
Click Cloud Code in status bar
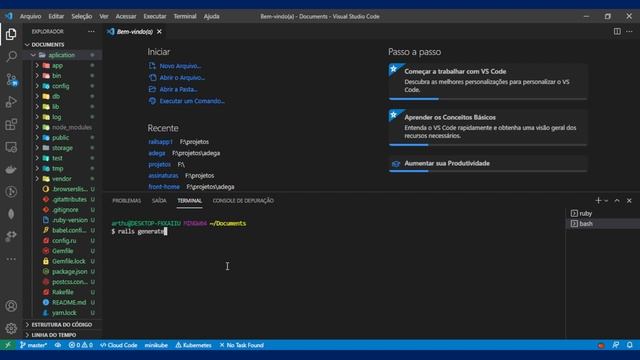tap(119, 345)
